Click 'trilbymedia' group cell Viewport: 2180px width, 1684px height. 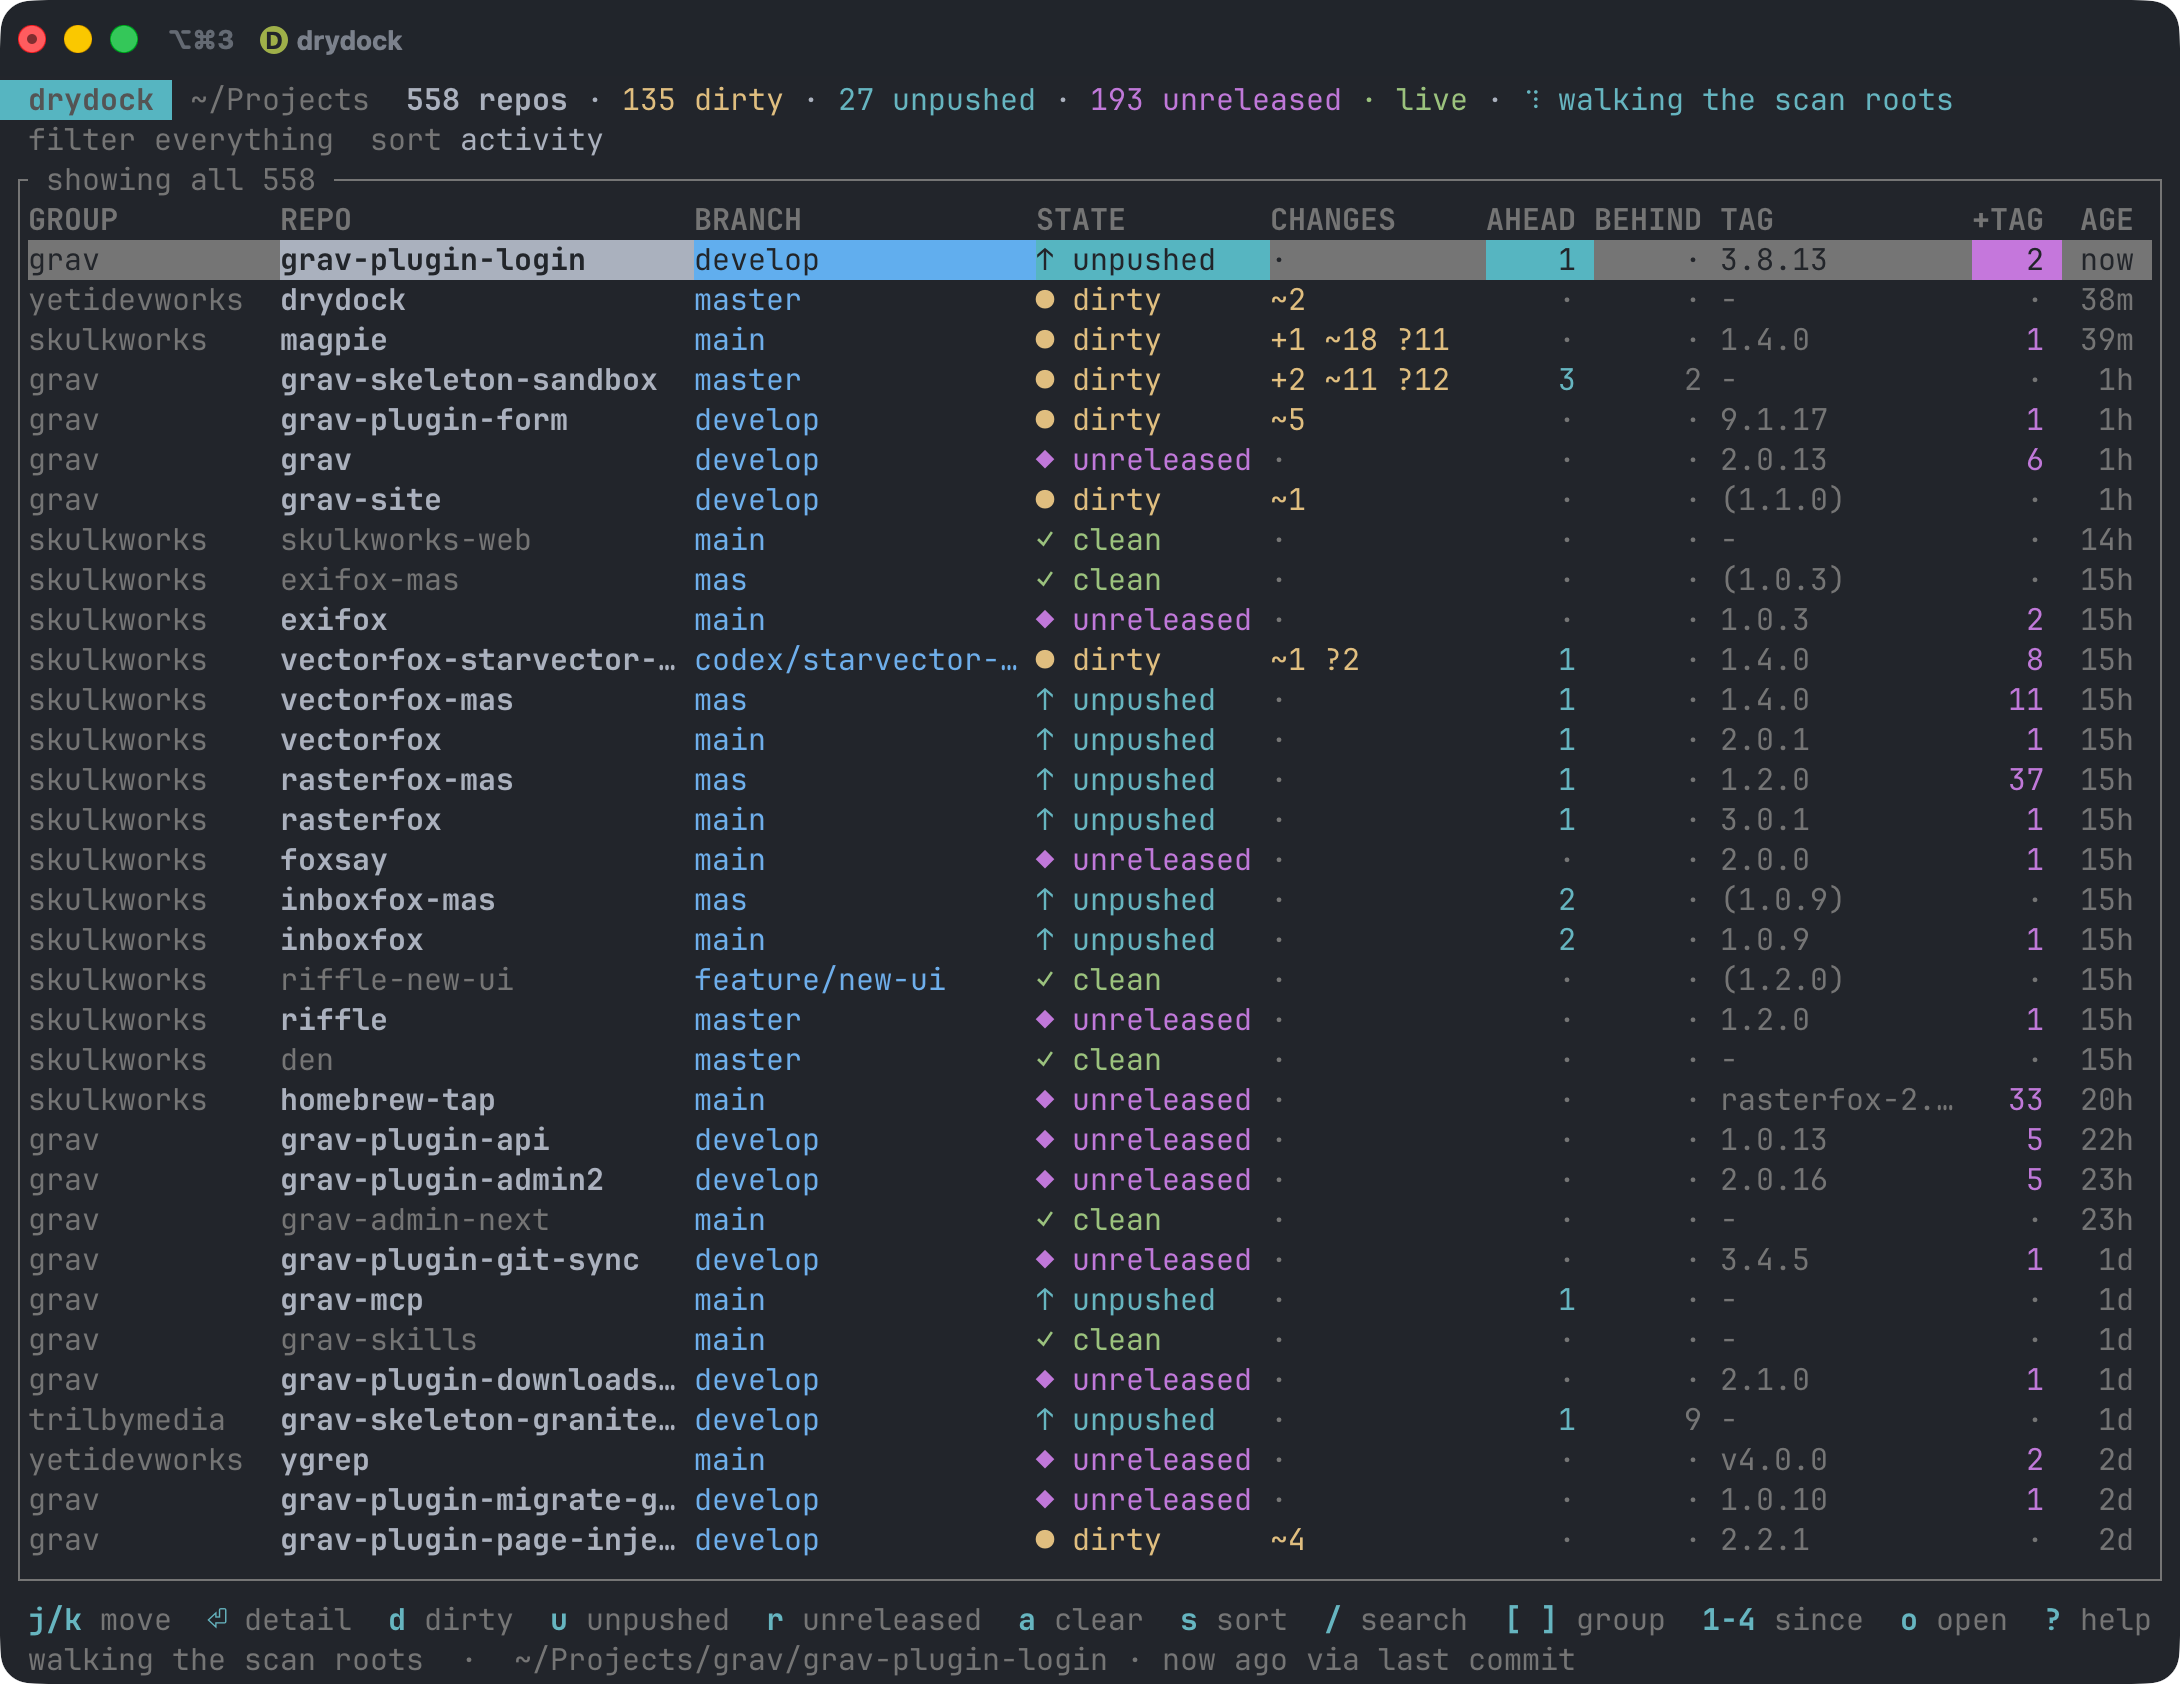click(x=127, y=1420)
